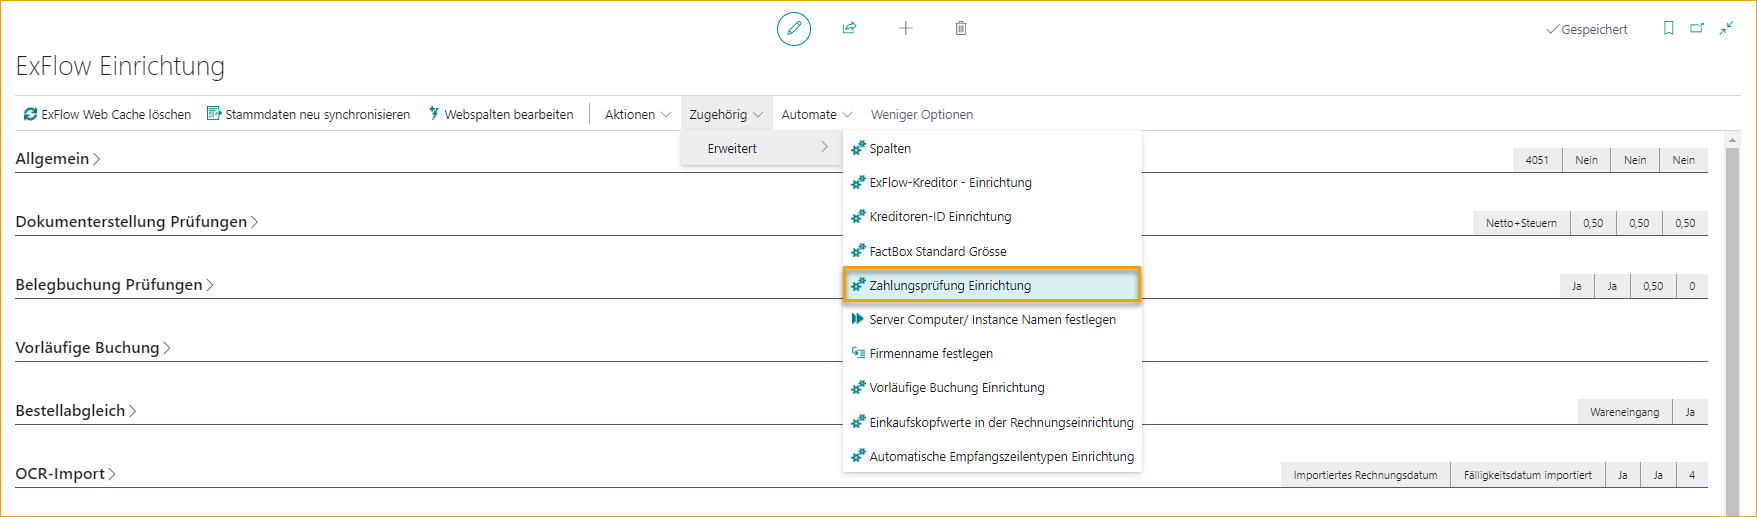Select Kreditoren-ID Einrichtung
Image resolution: width=1757 pixels, height=517 pixels.
[992, 216]
